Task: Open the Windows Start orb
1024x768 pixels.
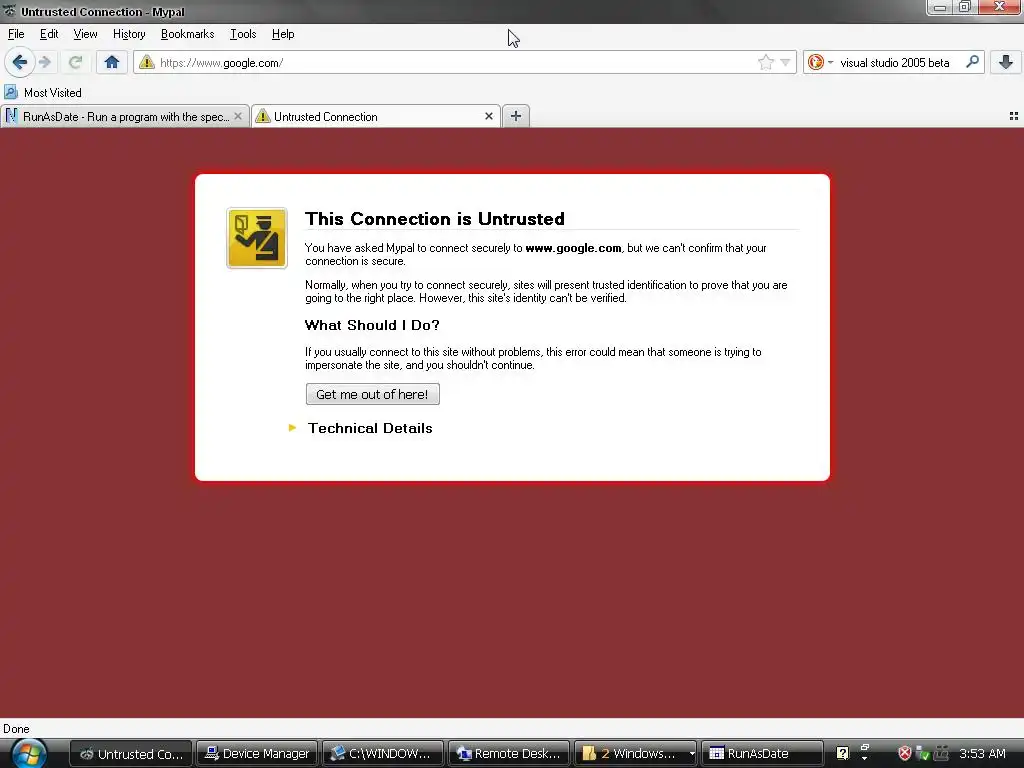Action: click(x=29, y=754)
